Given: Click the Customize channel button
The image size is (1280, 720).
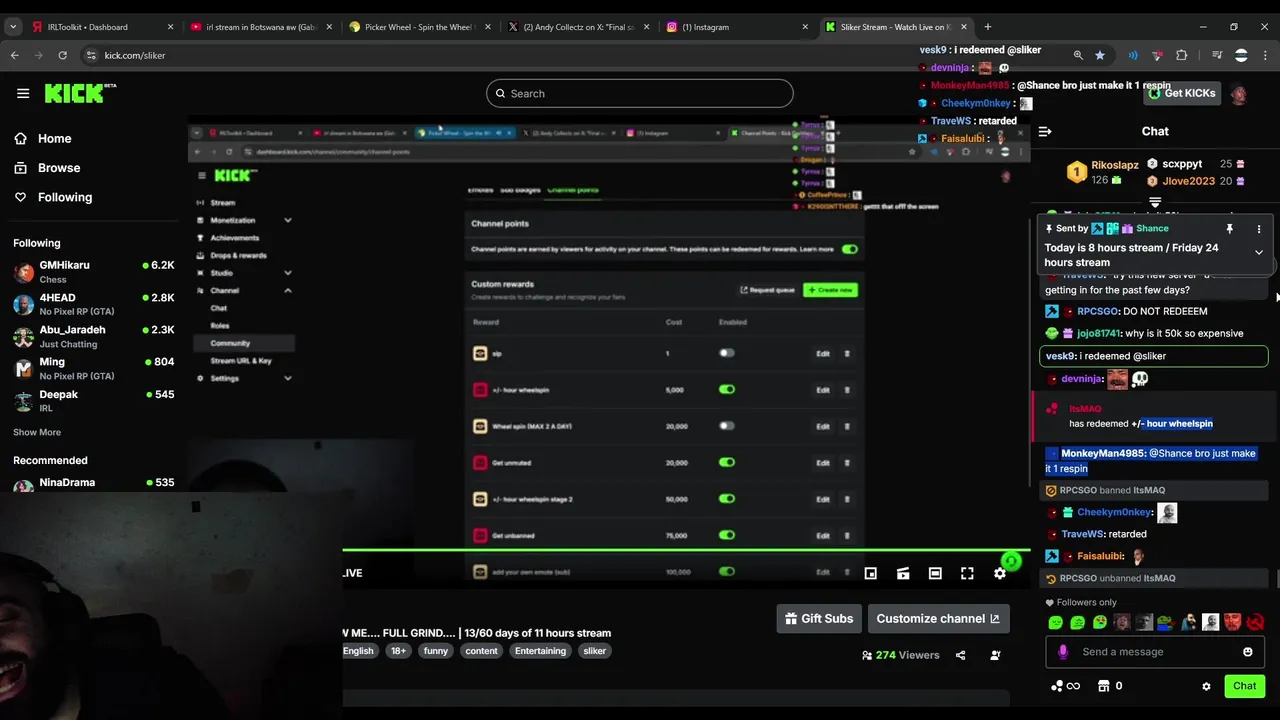Looking at the screenshot, I should (x=938, y=618).
